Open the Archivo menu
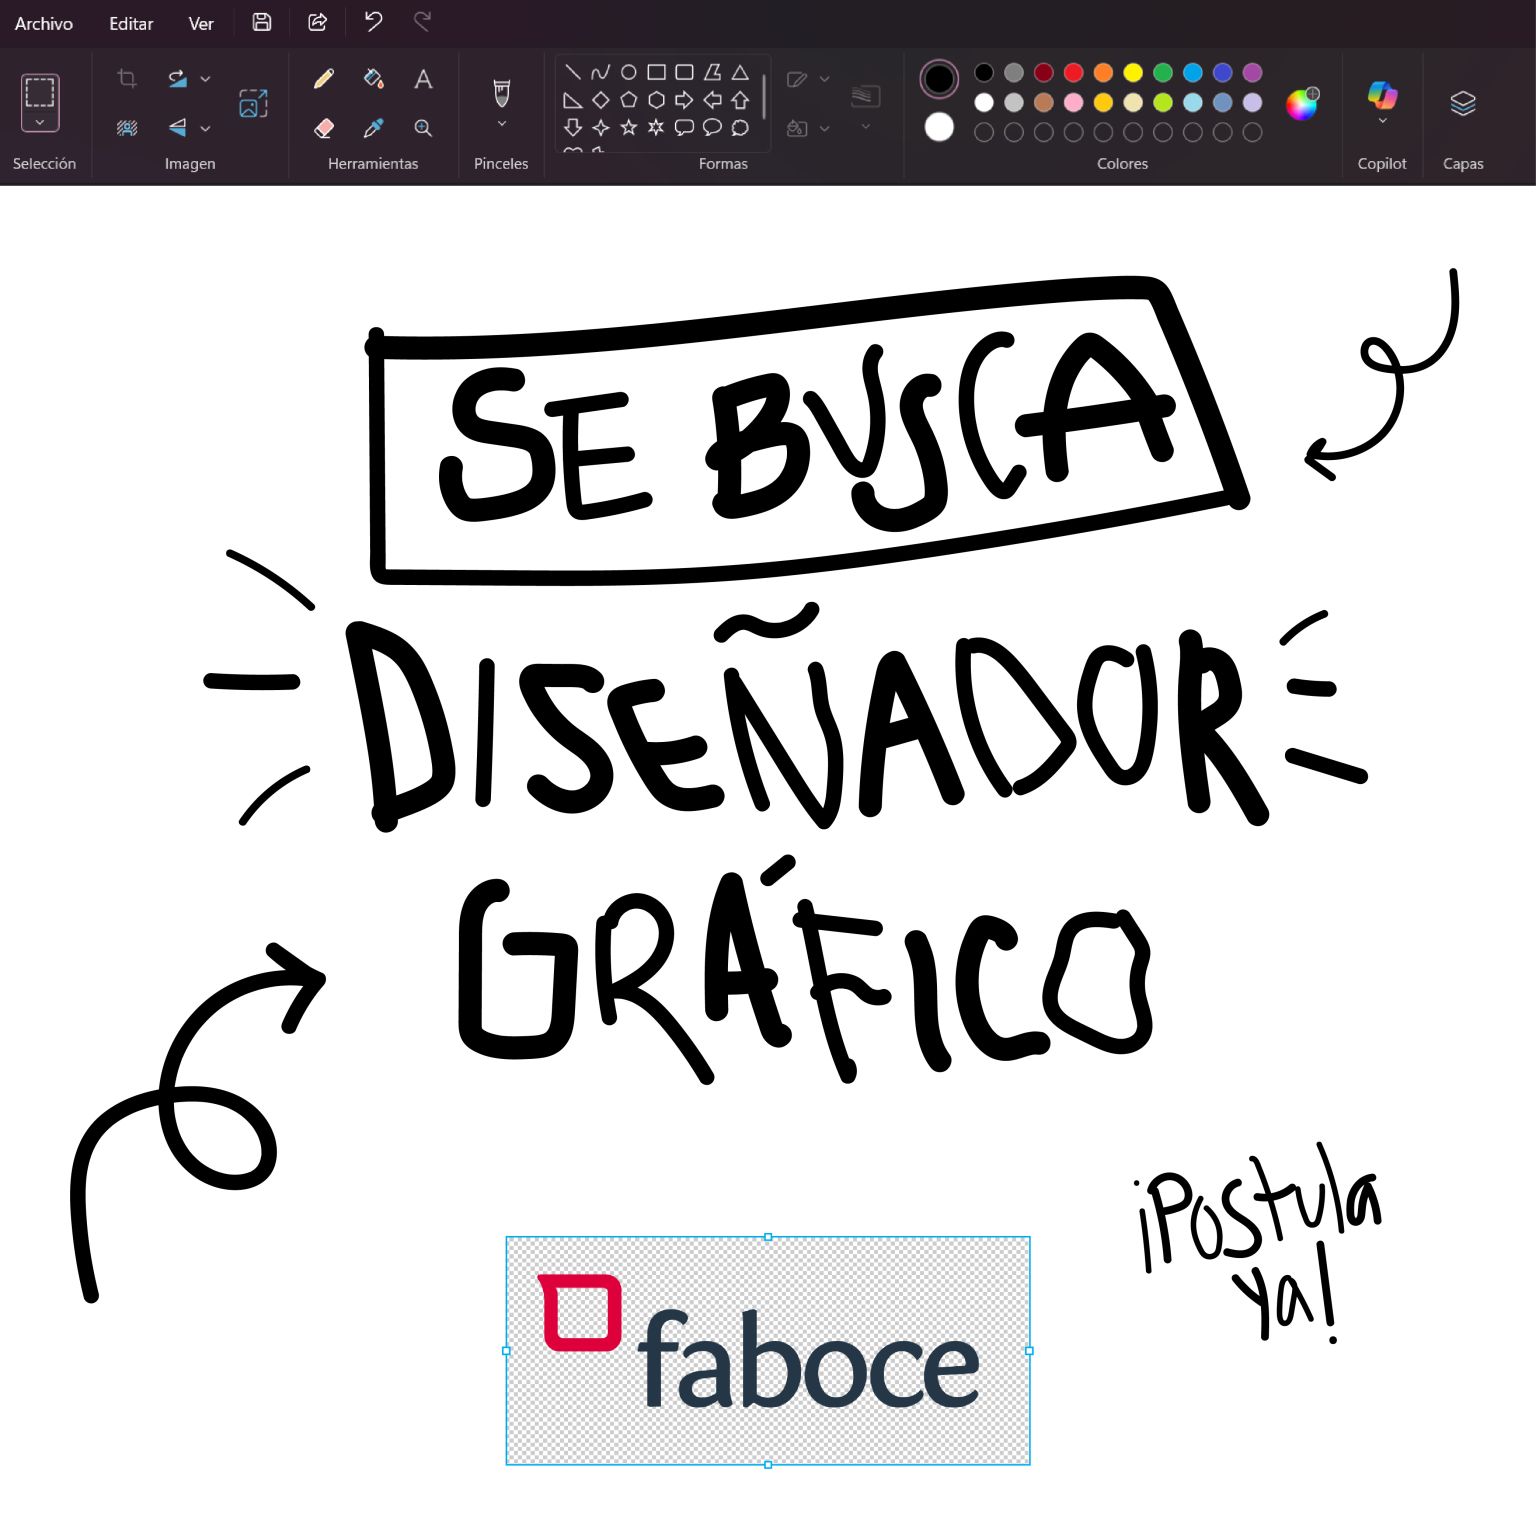 (x=44, y=23)
